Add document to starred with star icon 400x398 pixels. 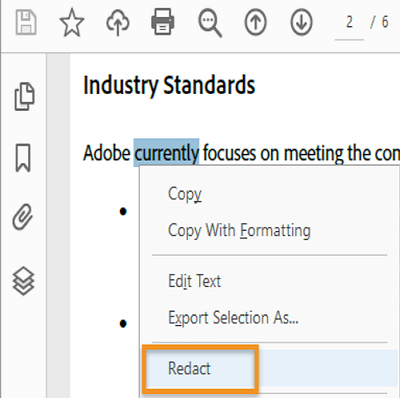[x=72, y=22]
